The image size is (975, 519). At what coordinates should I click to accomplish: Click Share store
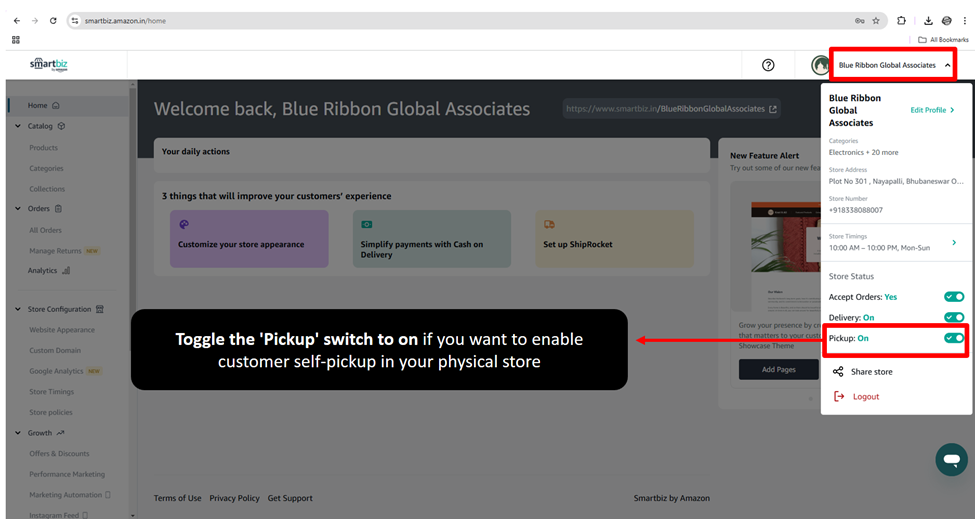[871, 372]
